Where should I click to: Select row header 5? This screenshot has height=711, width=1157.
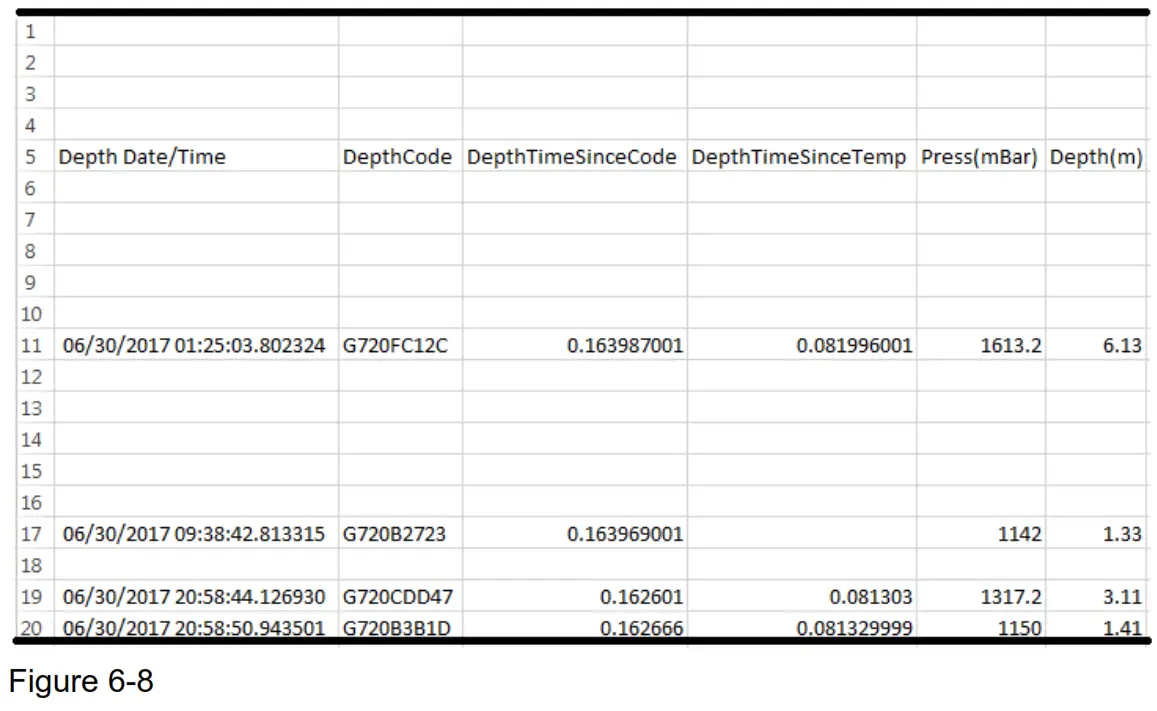click(35, 156)
